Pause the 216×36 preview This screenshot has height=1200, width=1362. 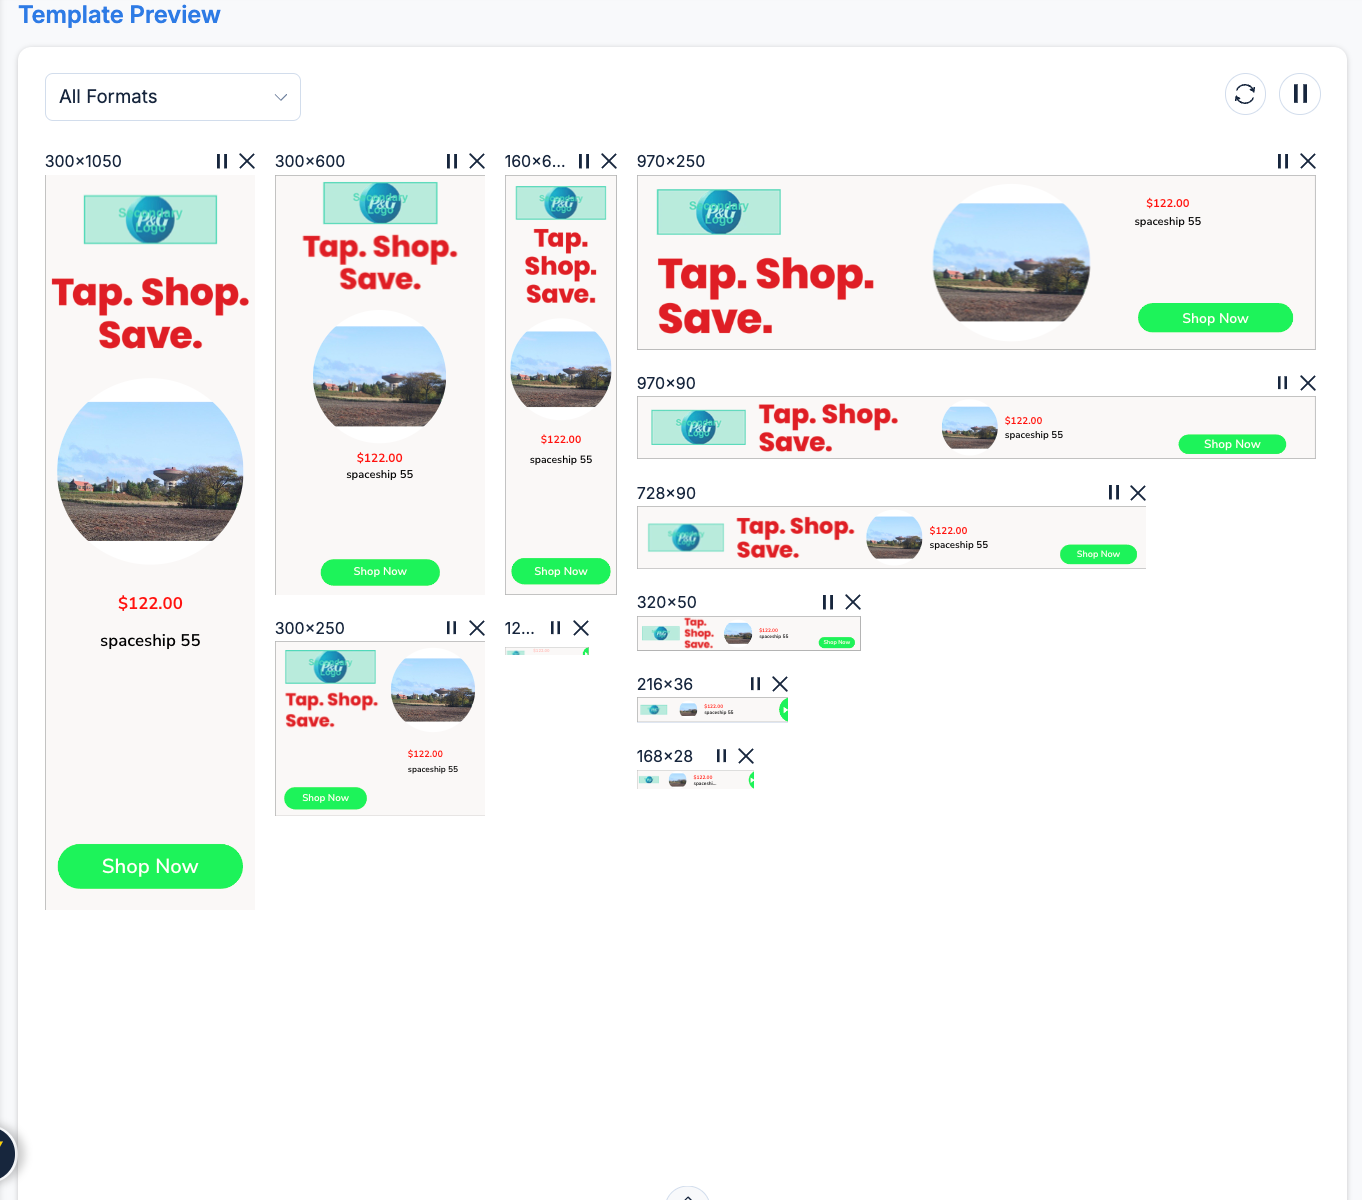coord(756,684)
